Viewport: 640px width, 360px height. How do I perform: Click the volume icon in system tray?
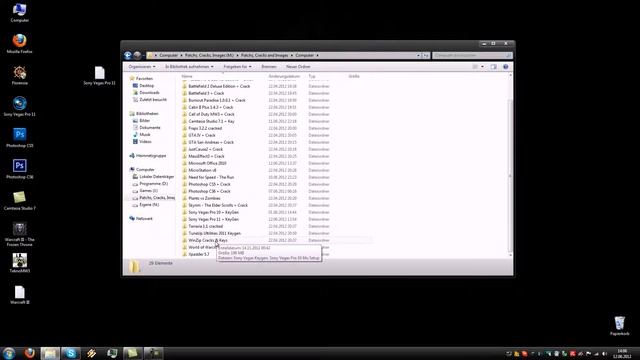click(604, 353)
